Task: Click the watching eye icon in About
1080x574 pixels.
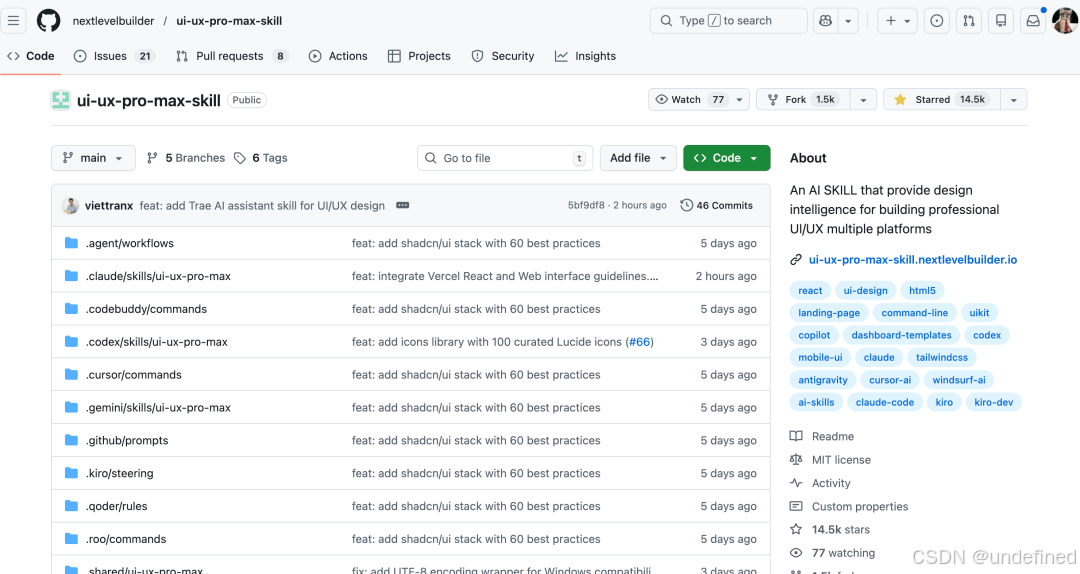Action: coord(796,553)
